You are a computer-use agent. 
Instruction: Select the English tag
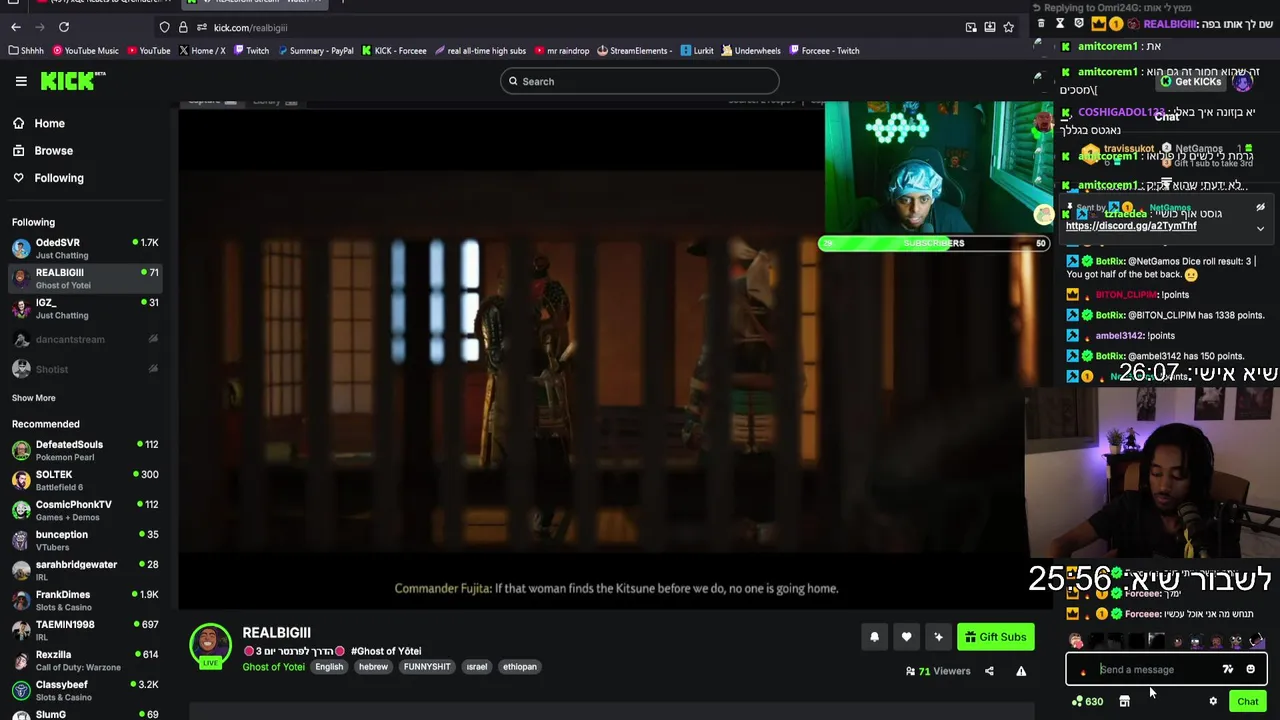329,667
